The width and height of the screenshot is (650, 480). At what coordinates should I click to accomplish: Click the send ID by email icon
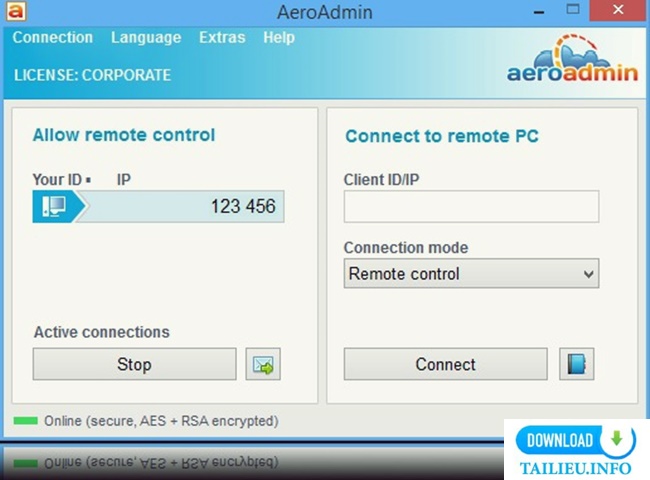click(263, 364)
